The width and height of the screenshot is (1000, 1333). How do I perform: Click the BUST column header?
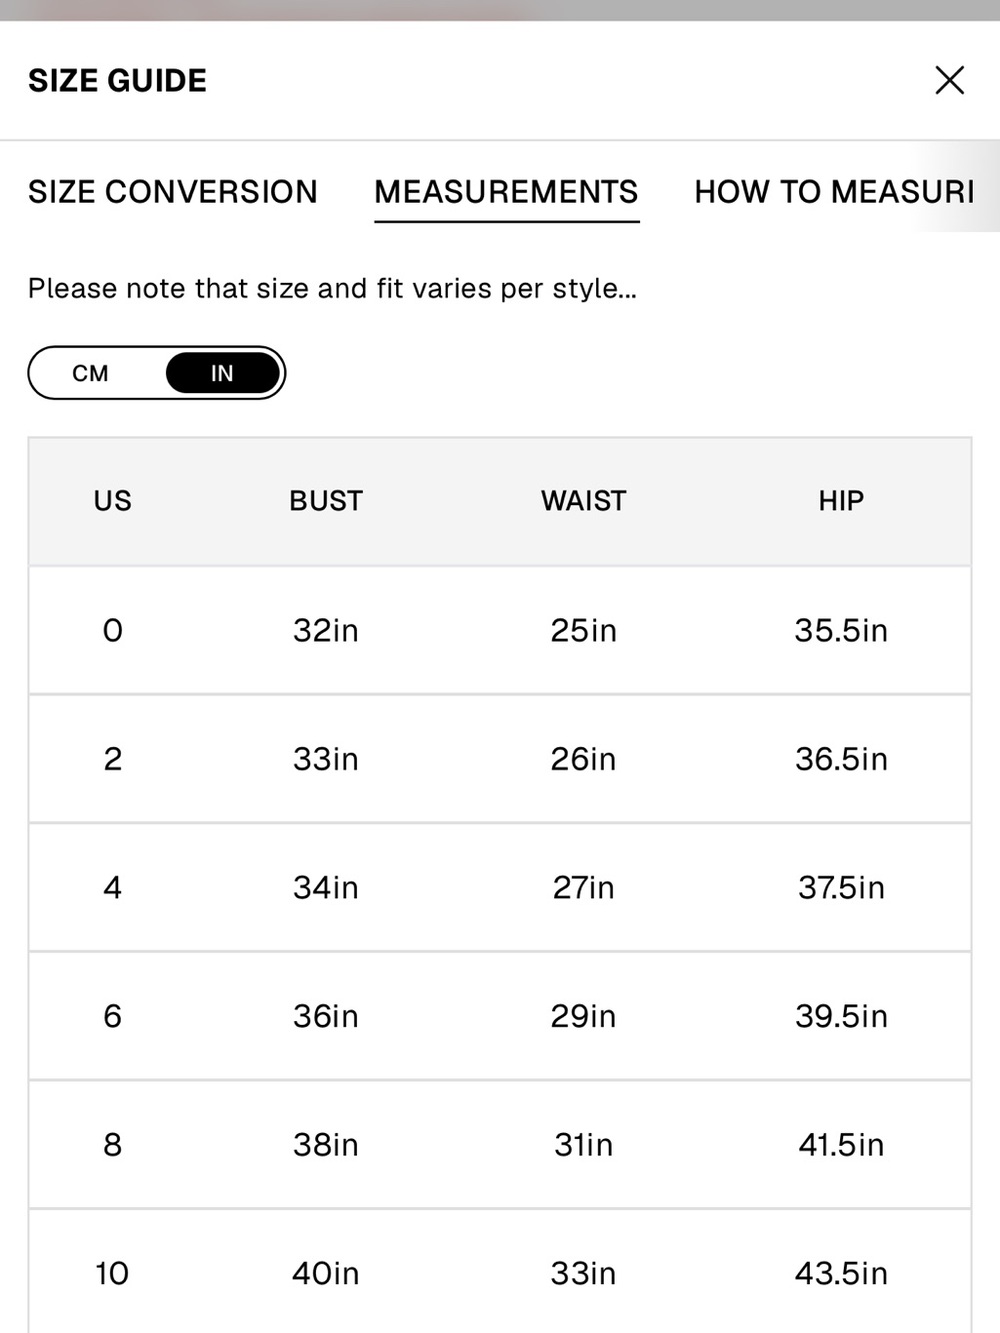click(326, 501)
